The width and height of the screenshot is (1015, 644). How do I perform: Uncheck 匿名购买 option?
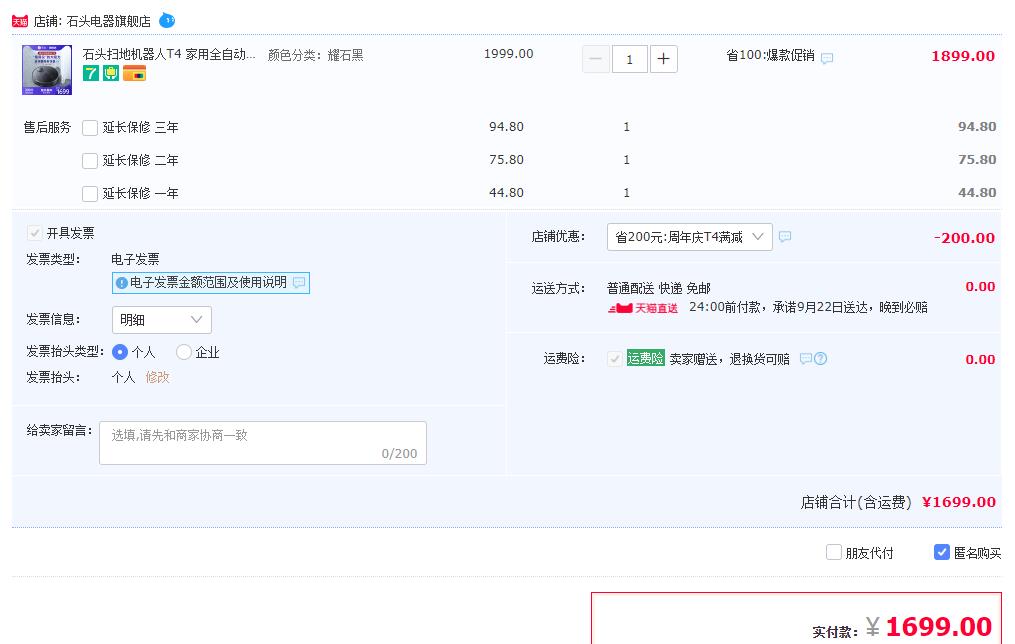click(942, 552)
